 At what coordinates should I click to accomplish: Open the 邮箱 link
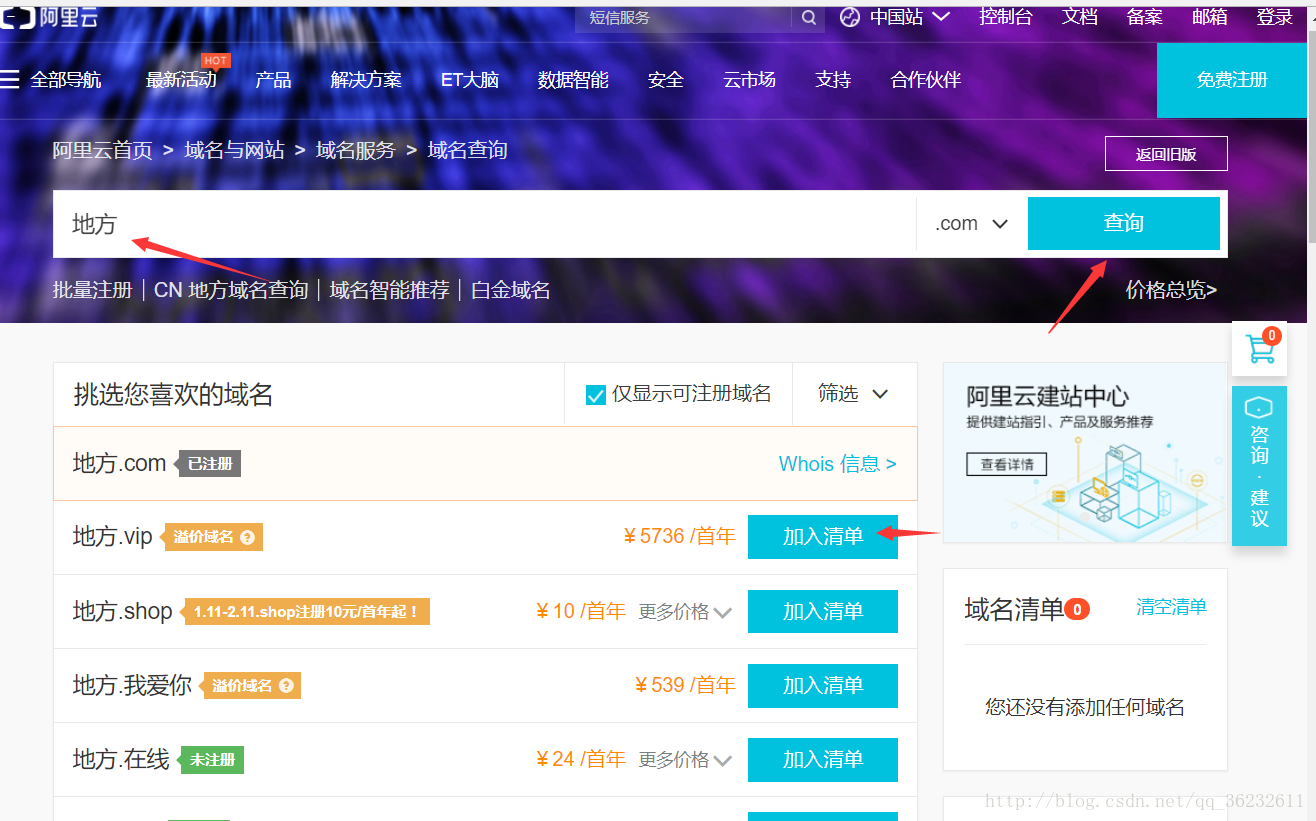point(1210,17)
